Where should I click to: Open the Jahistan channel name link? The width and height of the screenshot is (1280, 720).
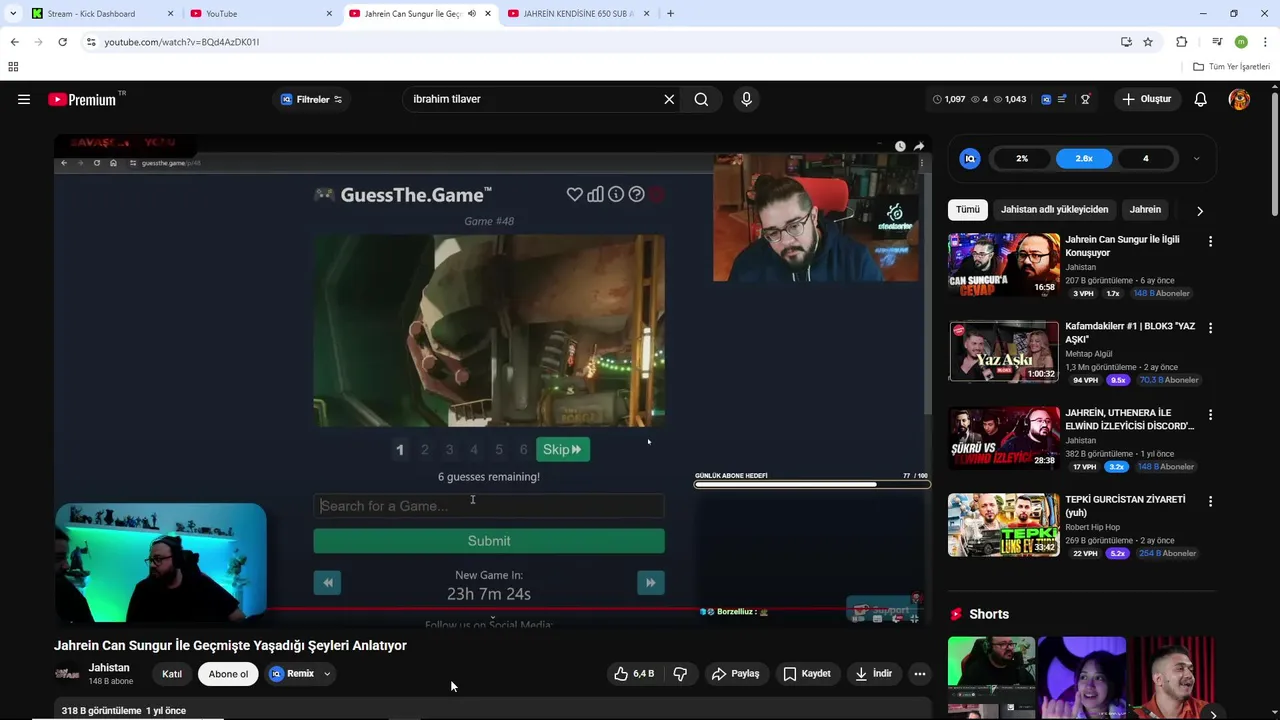(109, 668)
